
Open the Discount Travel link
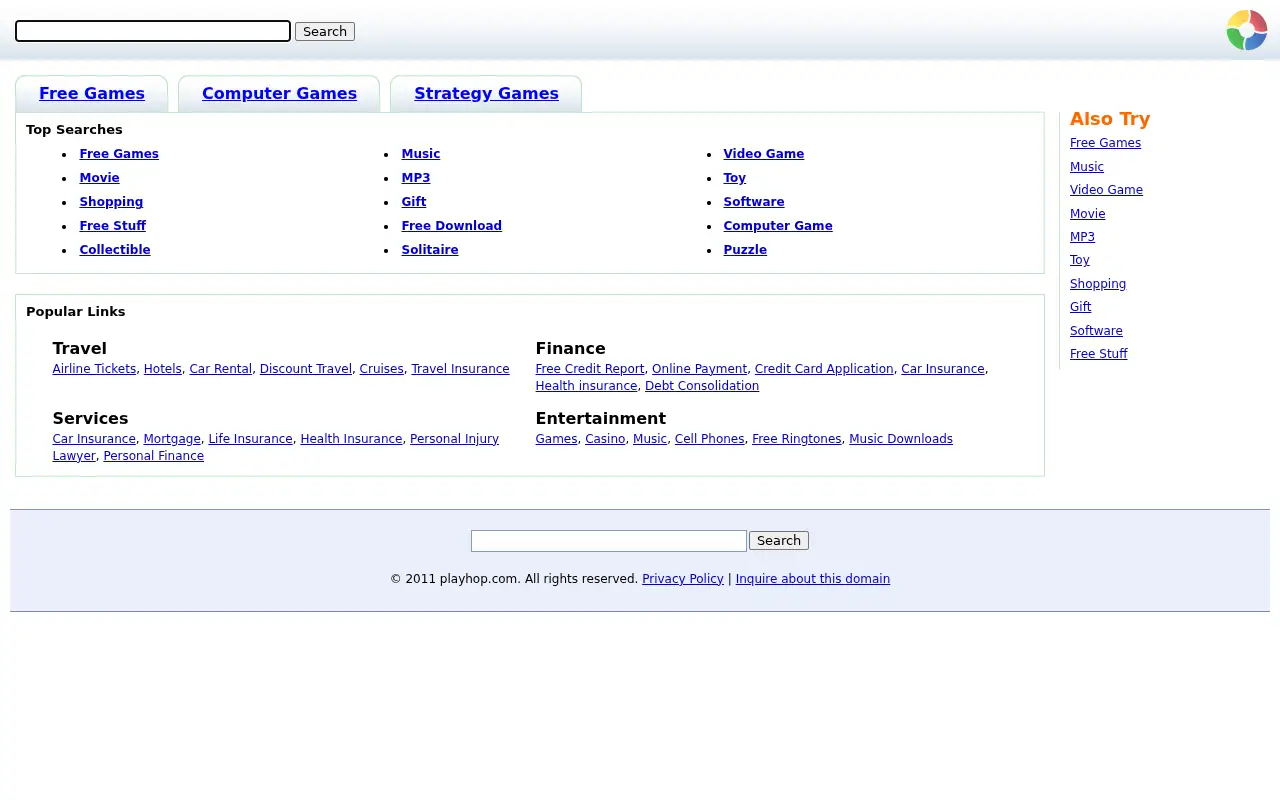click(x=306, y=369)
